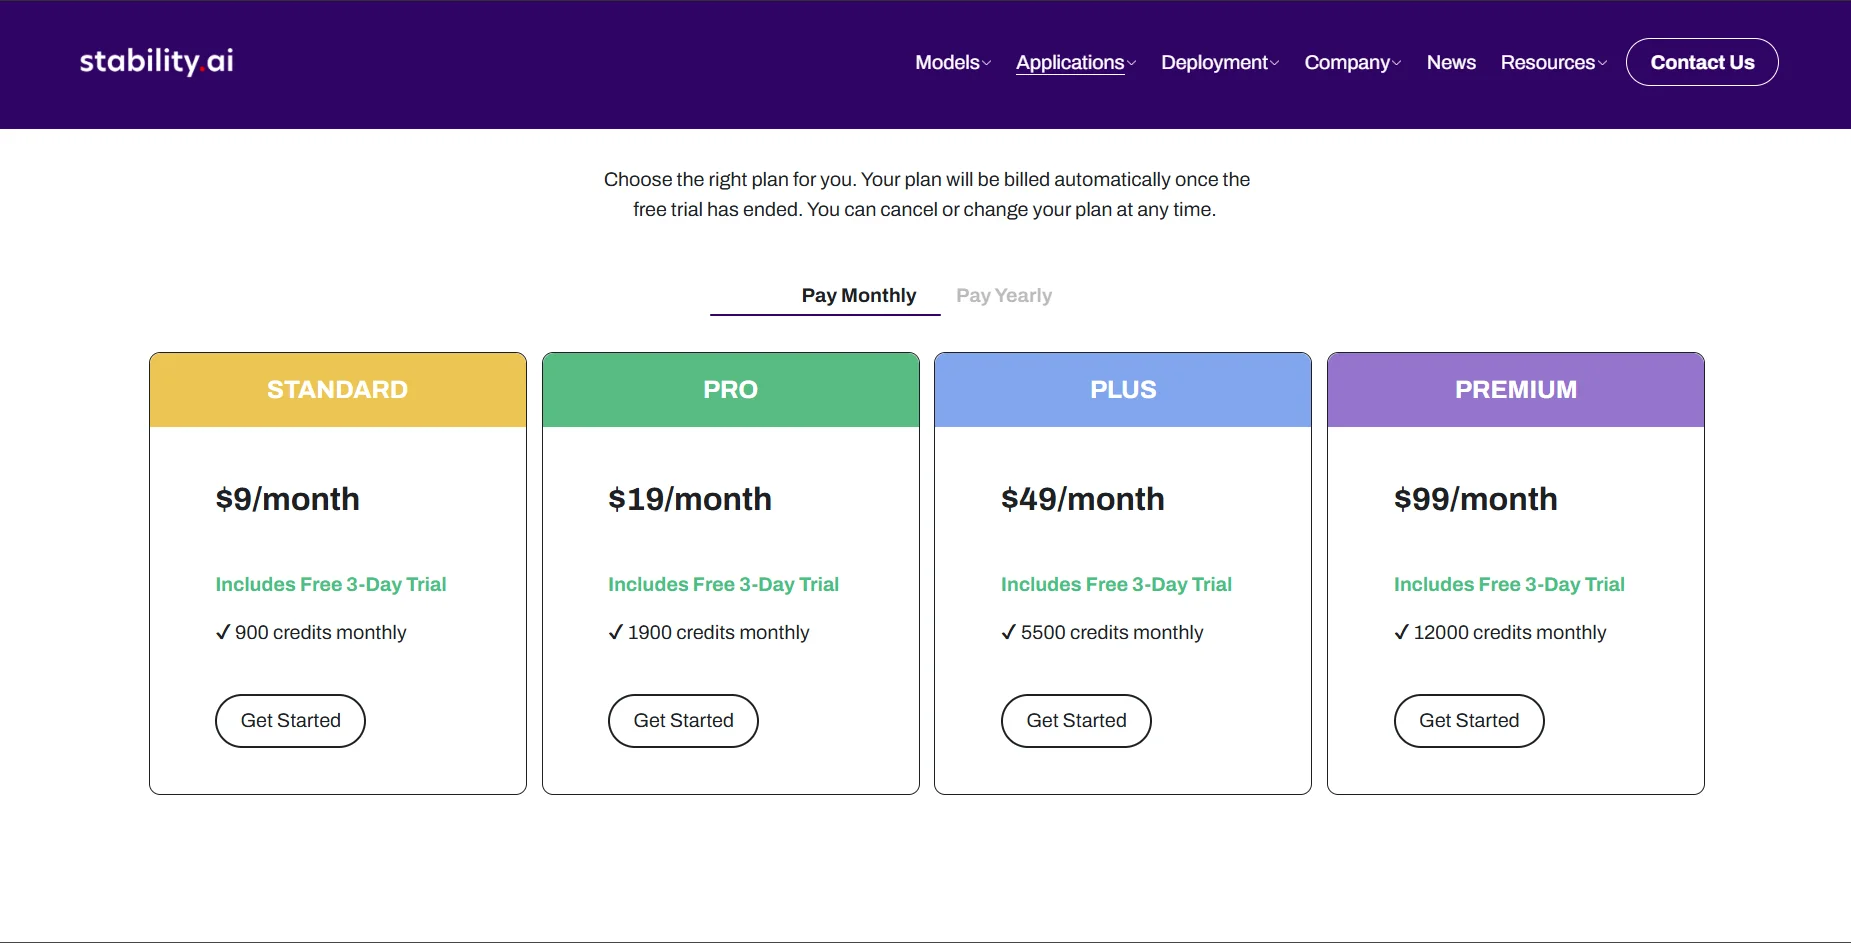Get Started with the Standard plan
This screenshot has height=943, width=1851.
pos(290,721)
